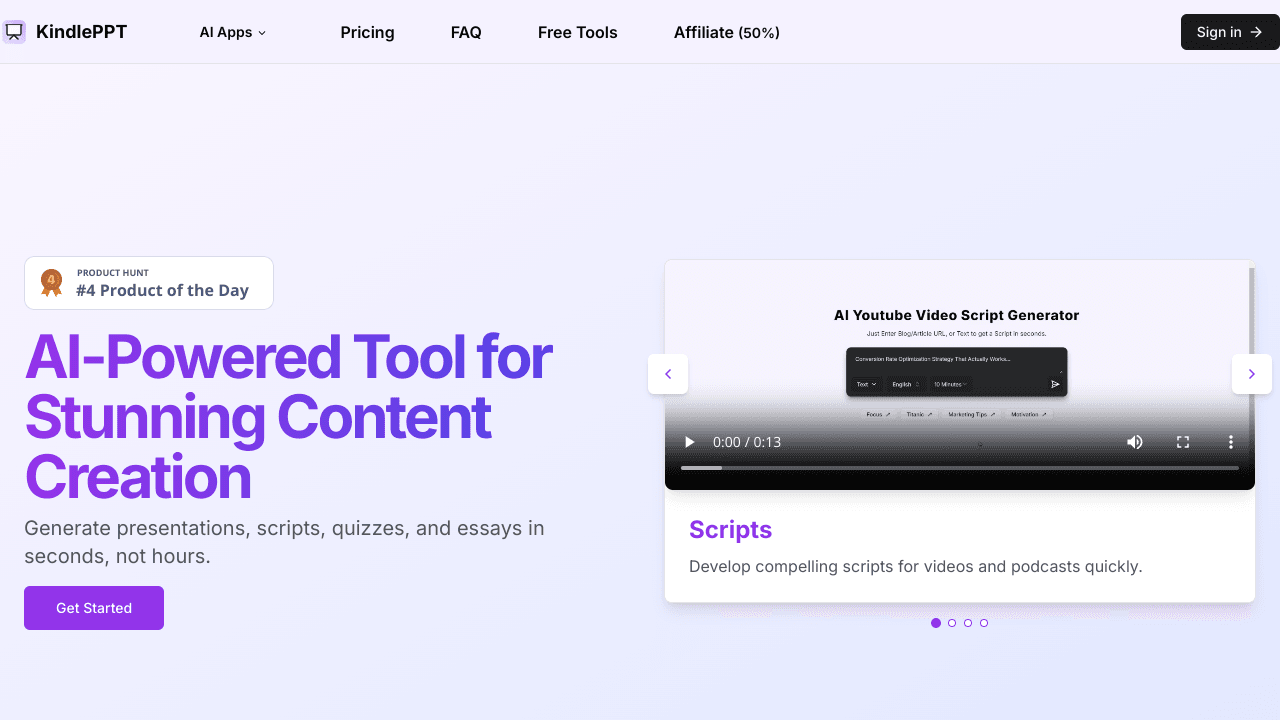Click the Text dropdown in the video preview
The width and height of the screenshot is (1280, 720).
point(865,384)
